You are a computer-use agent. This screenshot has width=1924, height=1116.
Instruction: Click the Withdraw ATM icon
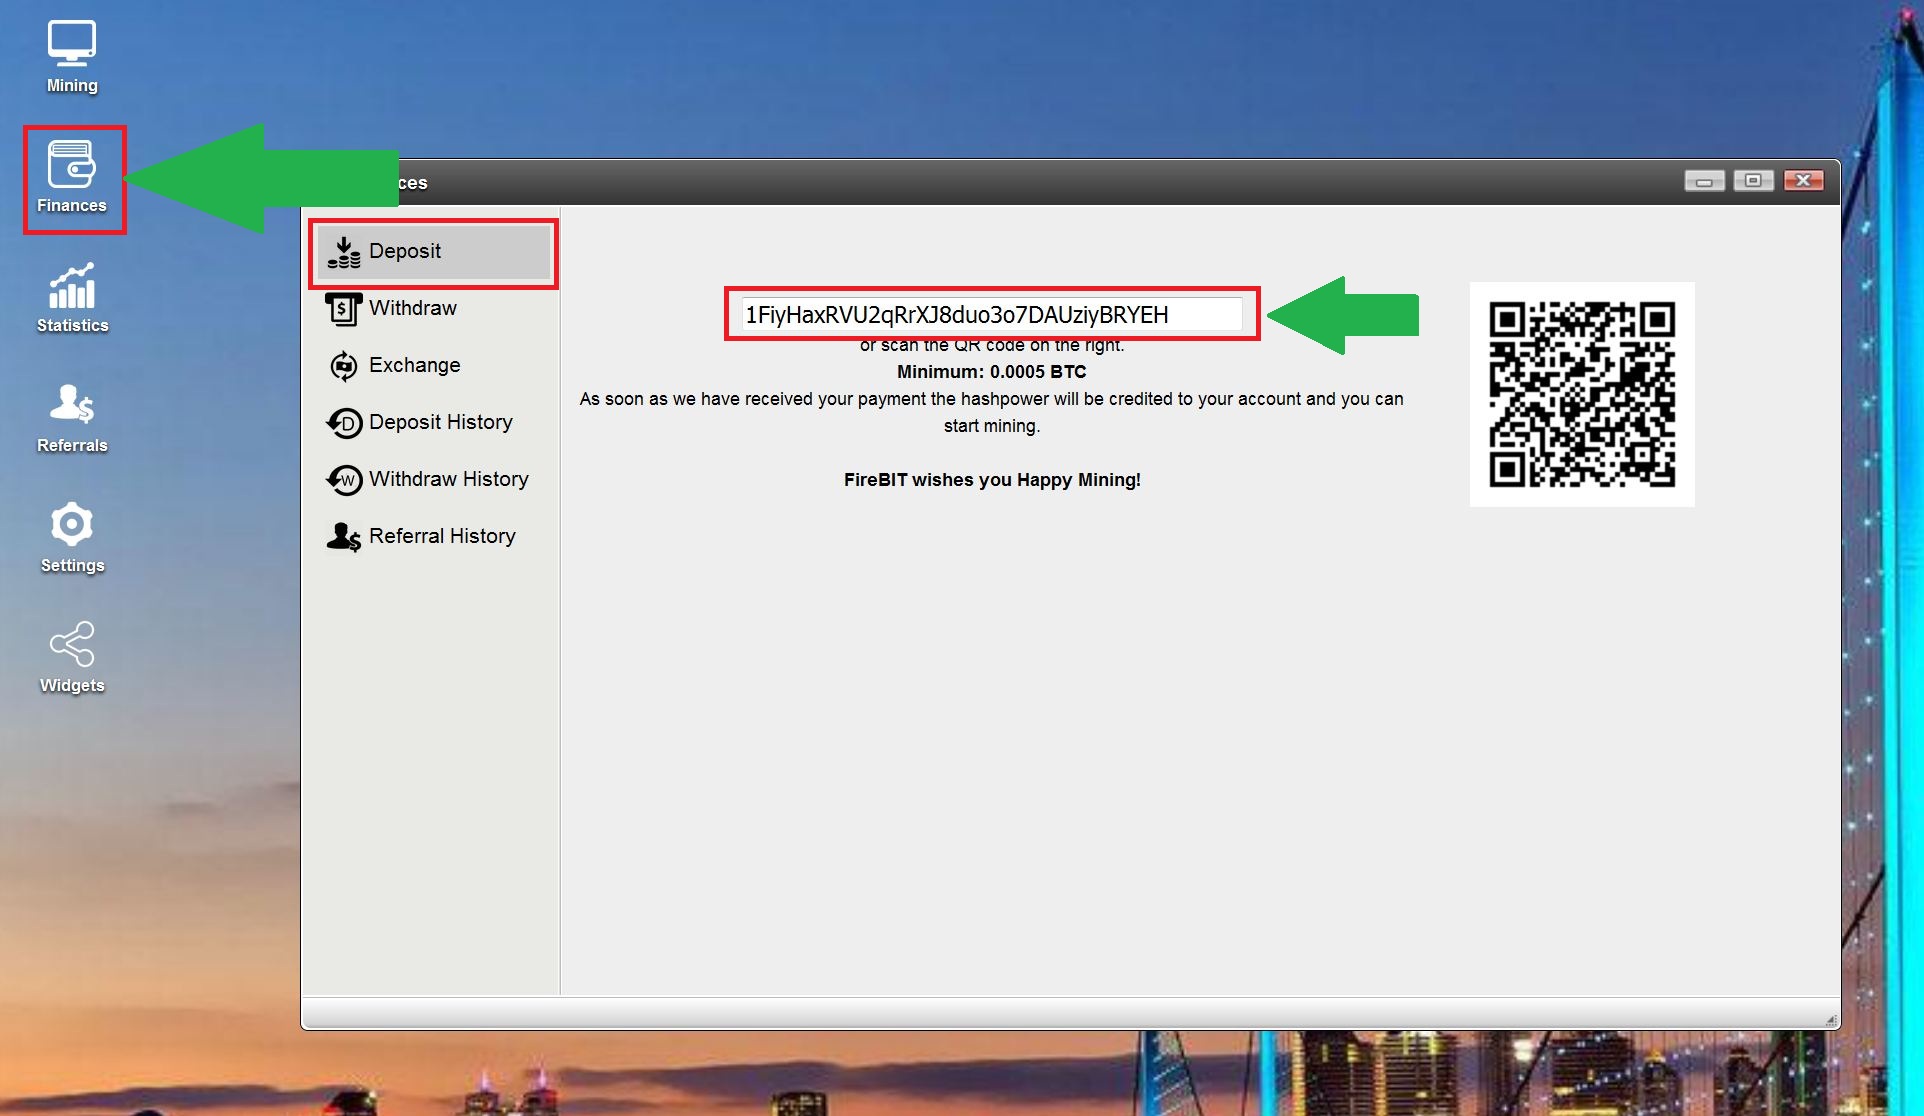click(x=344, y=309)
